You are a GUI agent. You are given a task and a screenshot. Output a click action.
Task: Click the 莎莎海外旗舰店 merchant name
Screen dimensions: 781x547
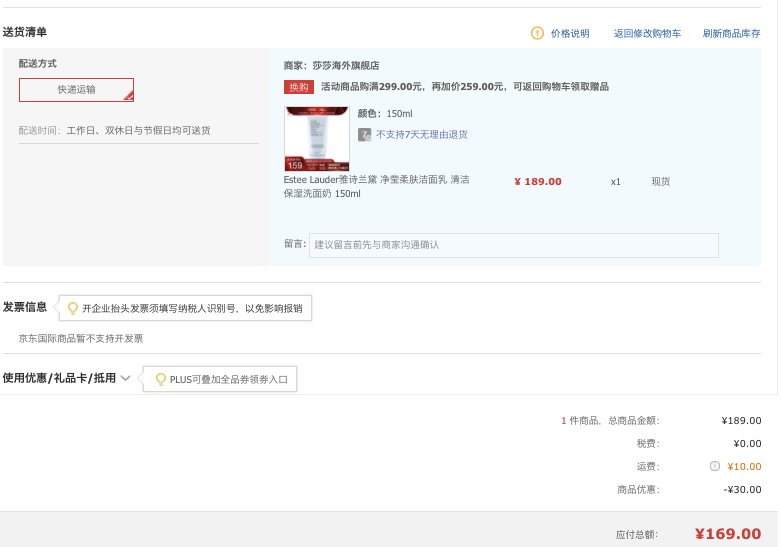tap(346, 65)
